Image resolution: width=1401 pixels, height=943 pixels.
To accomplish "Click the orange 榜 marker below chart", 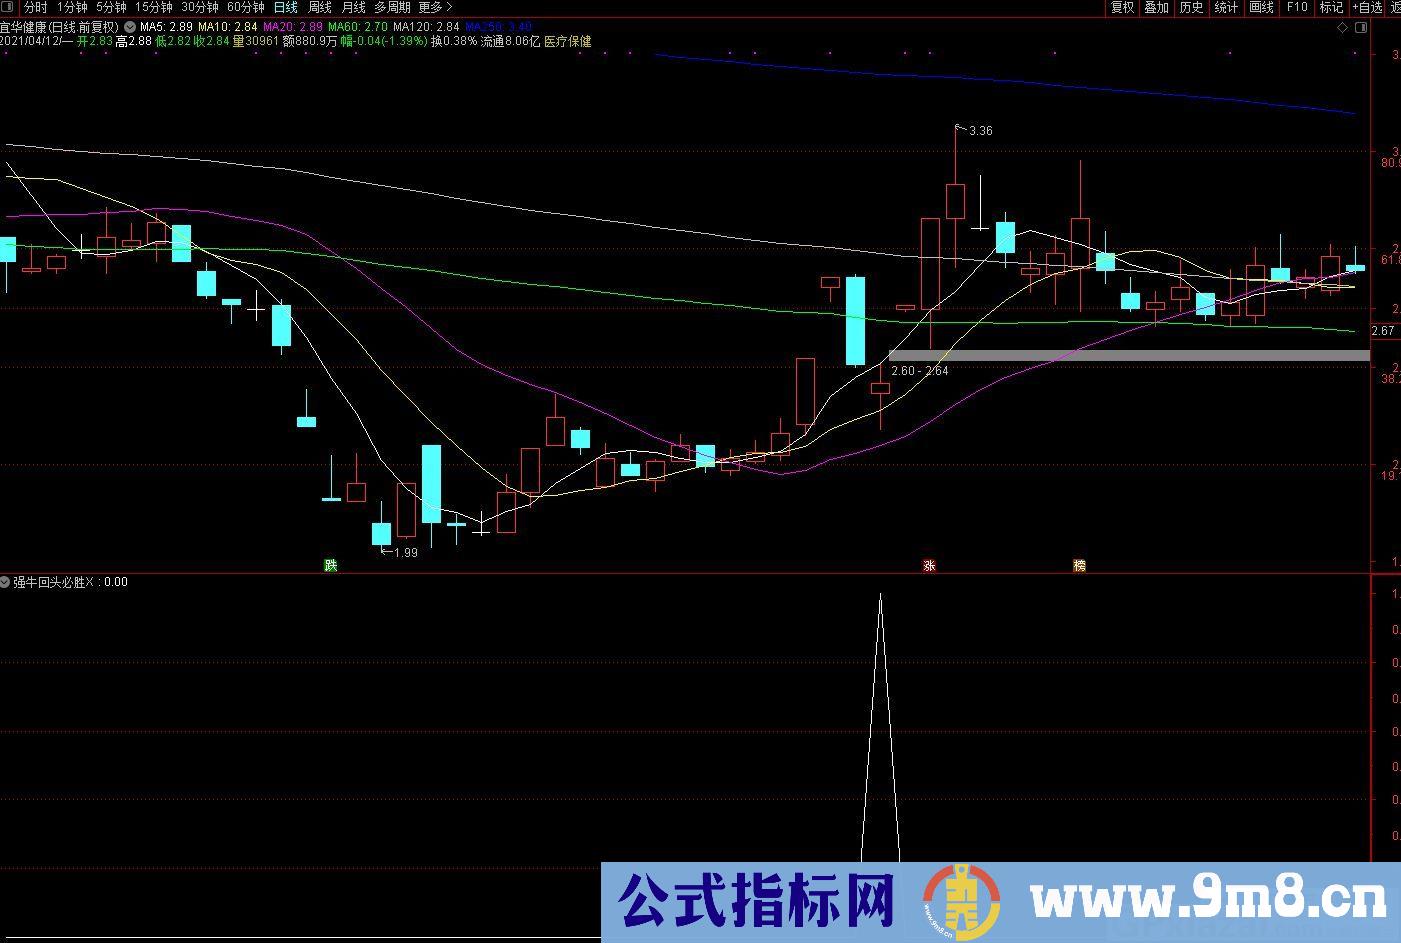I will pos(1079,565).
